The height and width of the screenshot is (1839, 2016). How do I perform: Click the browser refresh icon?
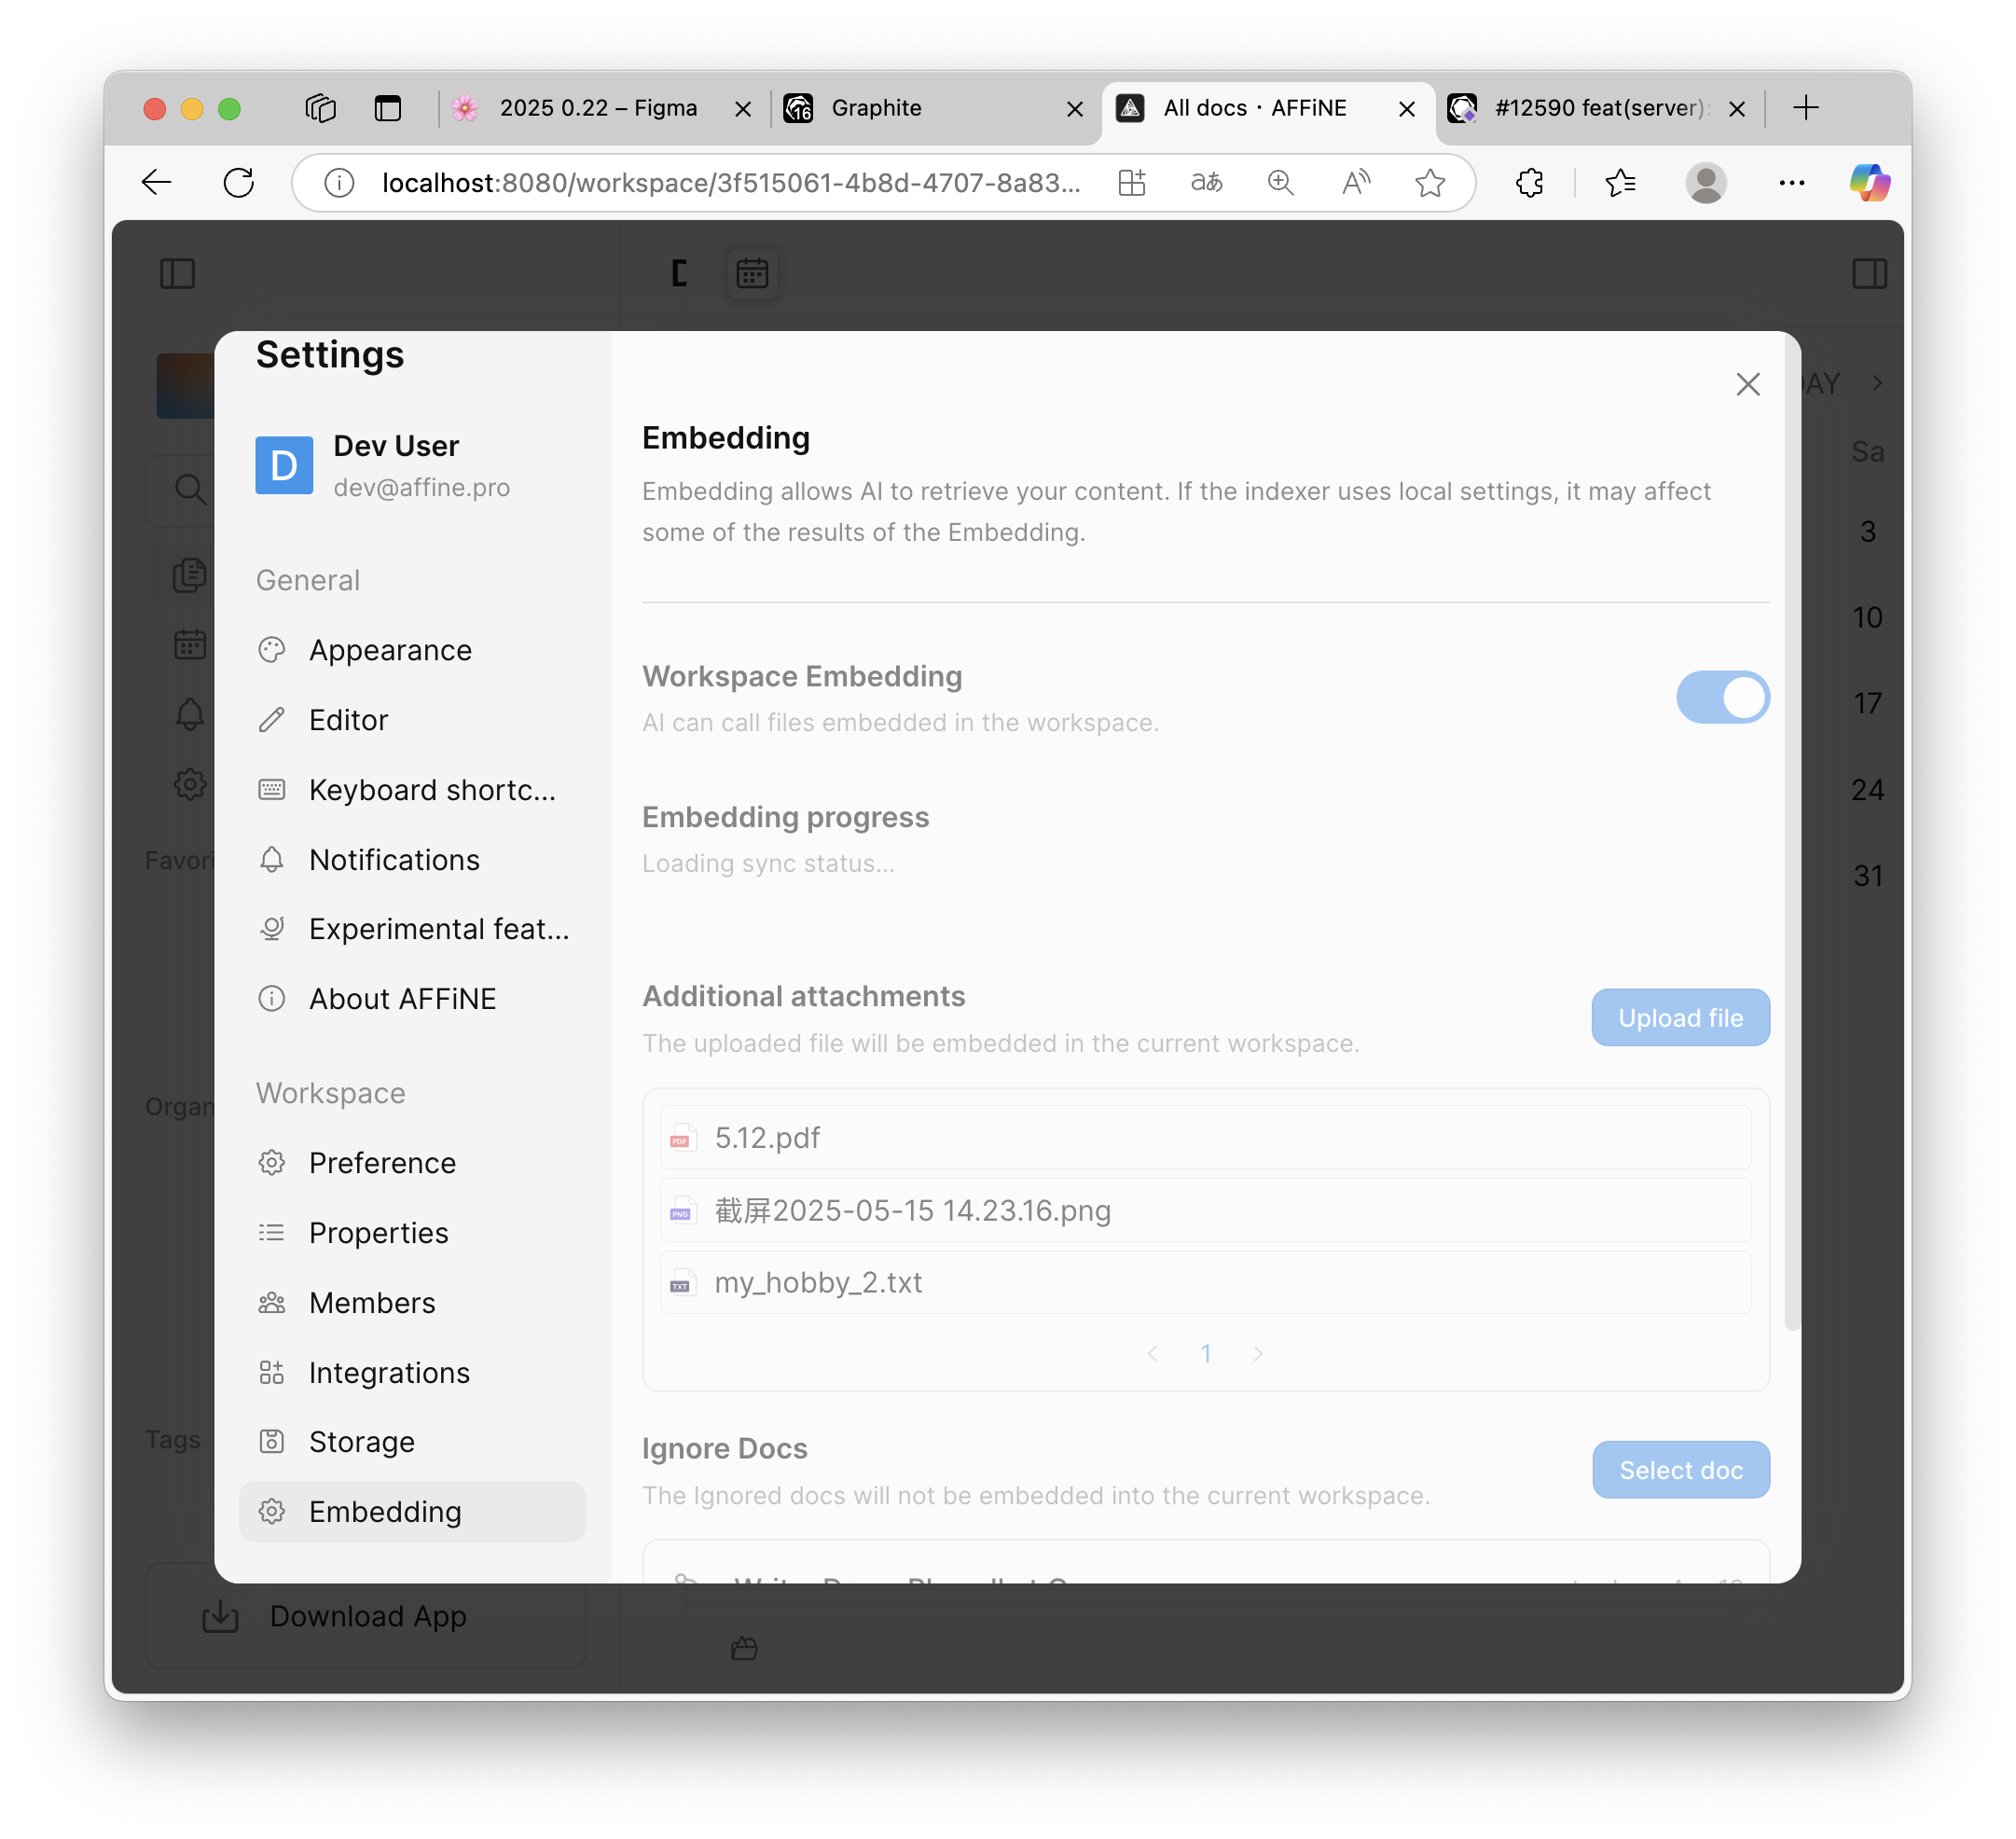(x=238, y=183)
